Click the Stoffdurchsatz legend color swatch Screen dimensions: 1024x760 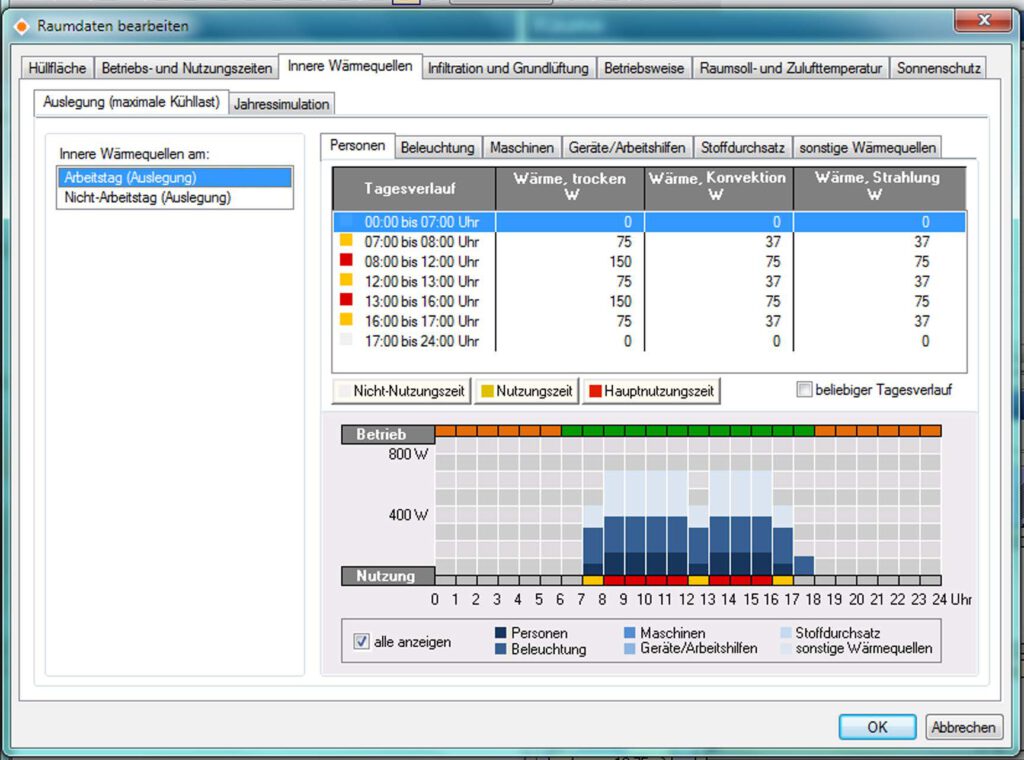[x=786, y=633]
